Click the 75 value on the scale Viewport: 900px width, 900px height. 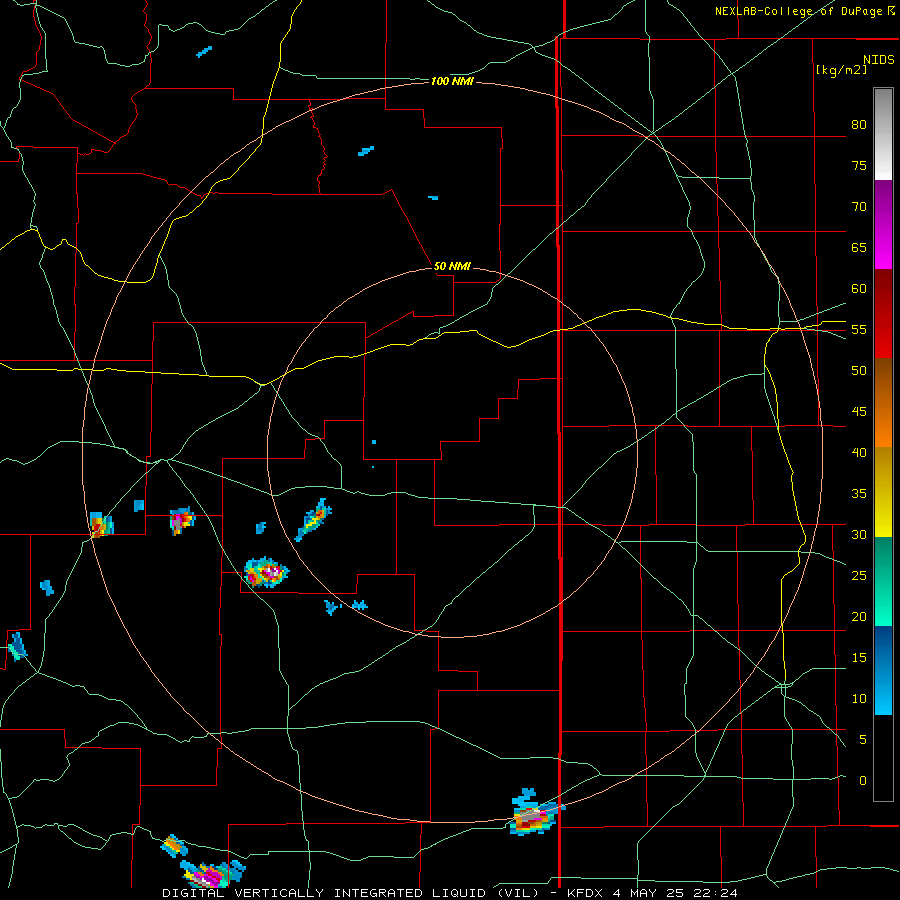[859, 165]
